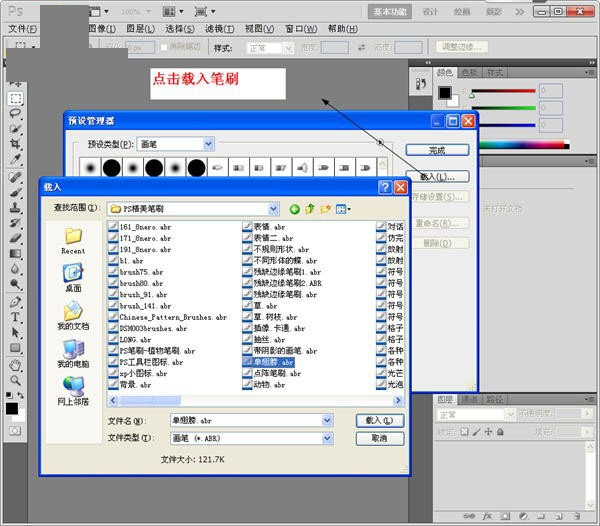Open the 样式 style dropdown in options bar
The width and height of the screenshot is (600, 526).
tap(289, 48)
